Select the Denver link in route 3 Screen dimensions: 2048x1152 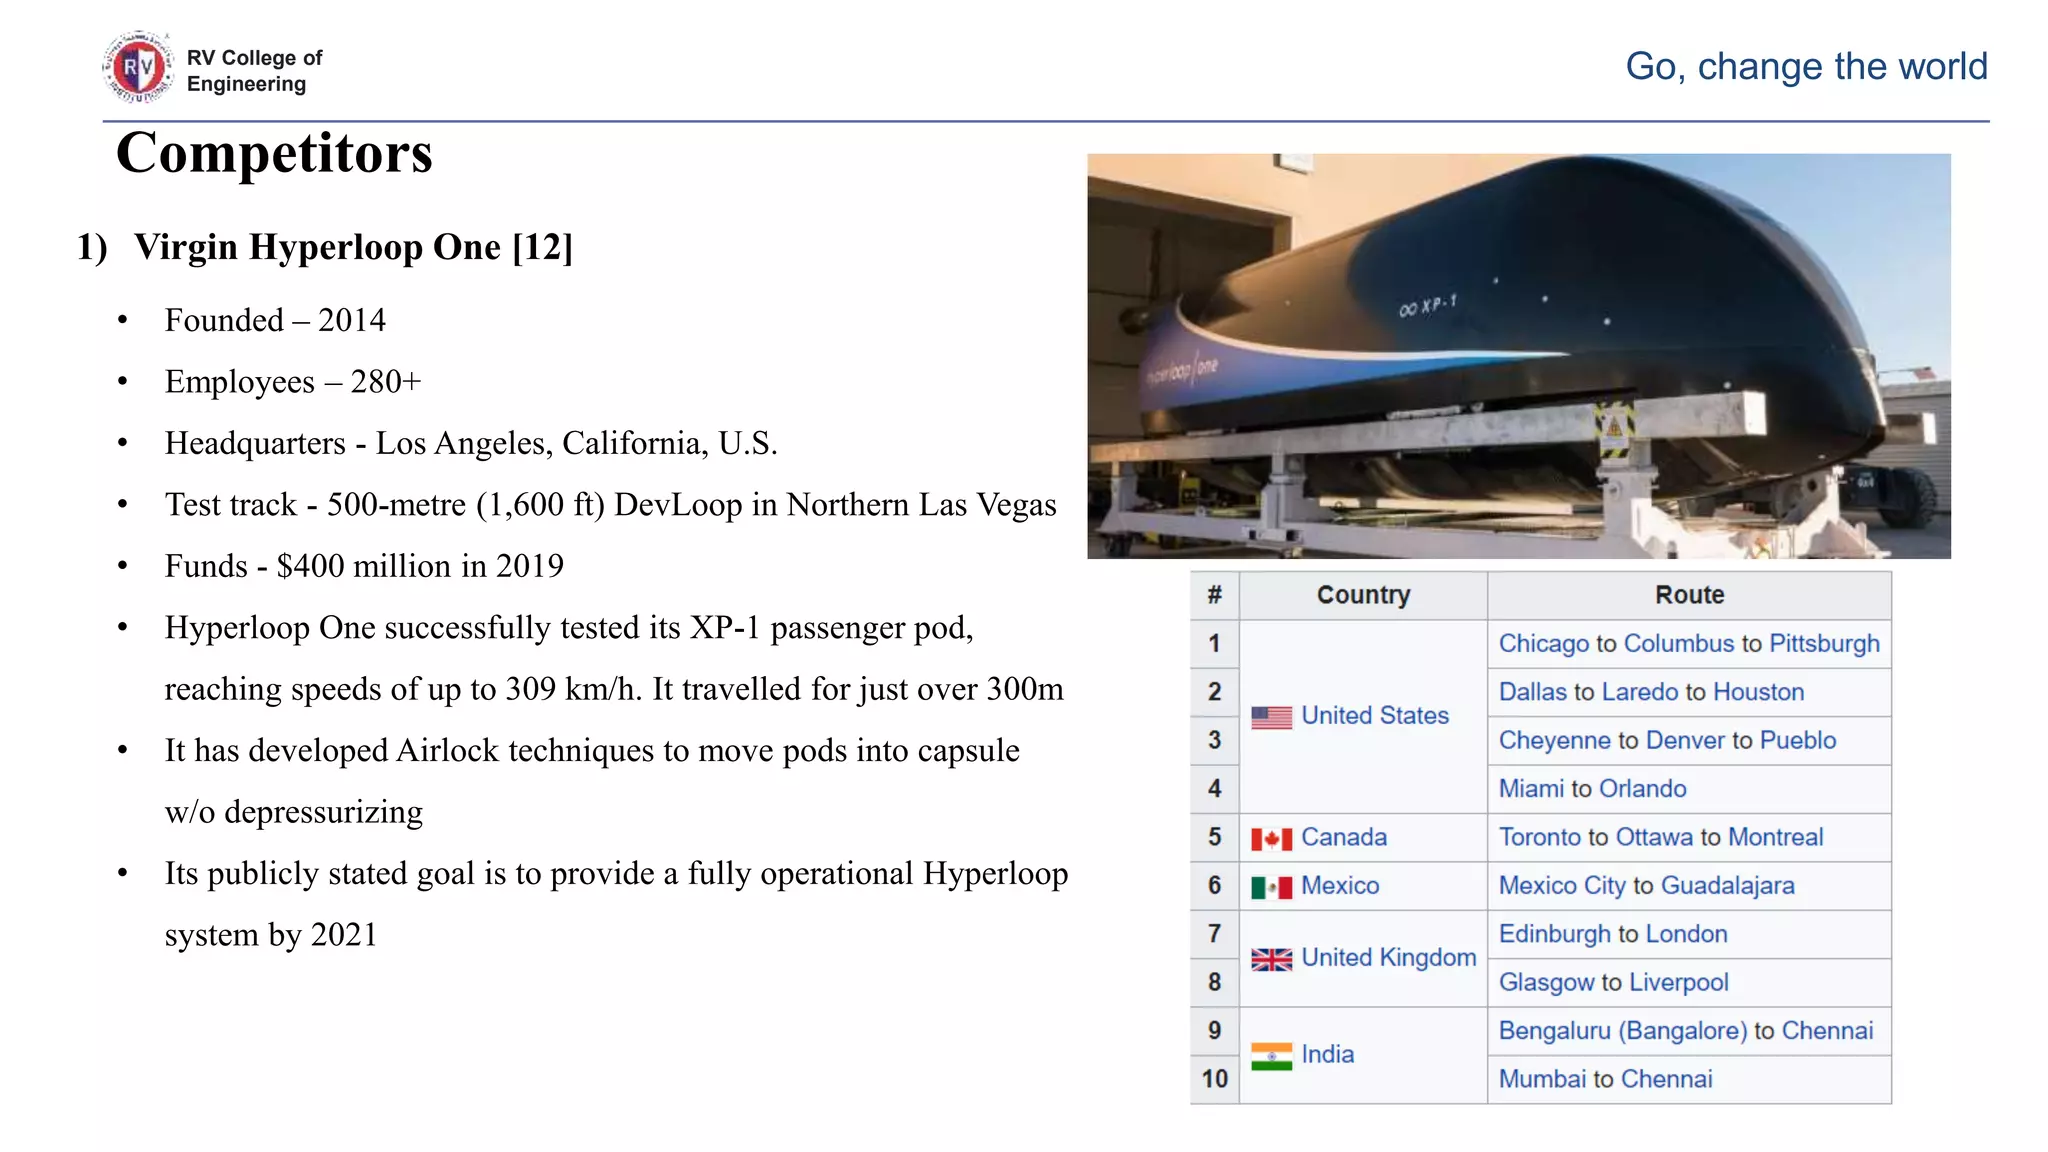(x=1685, y=741)
